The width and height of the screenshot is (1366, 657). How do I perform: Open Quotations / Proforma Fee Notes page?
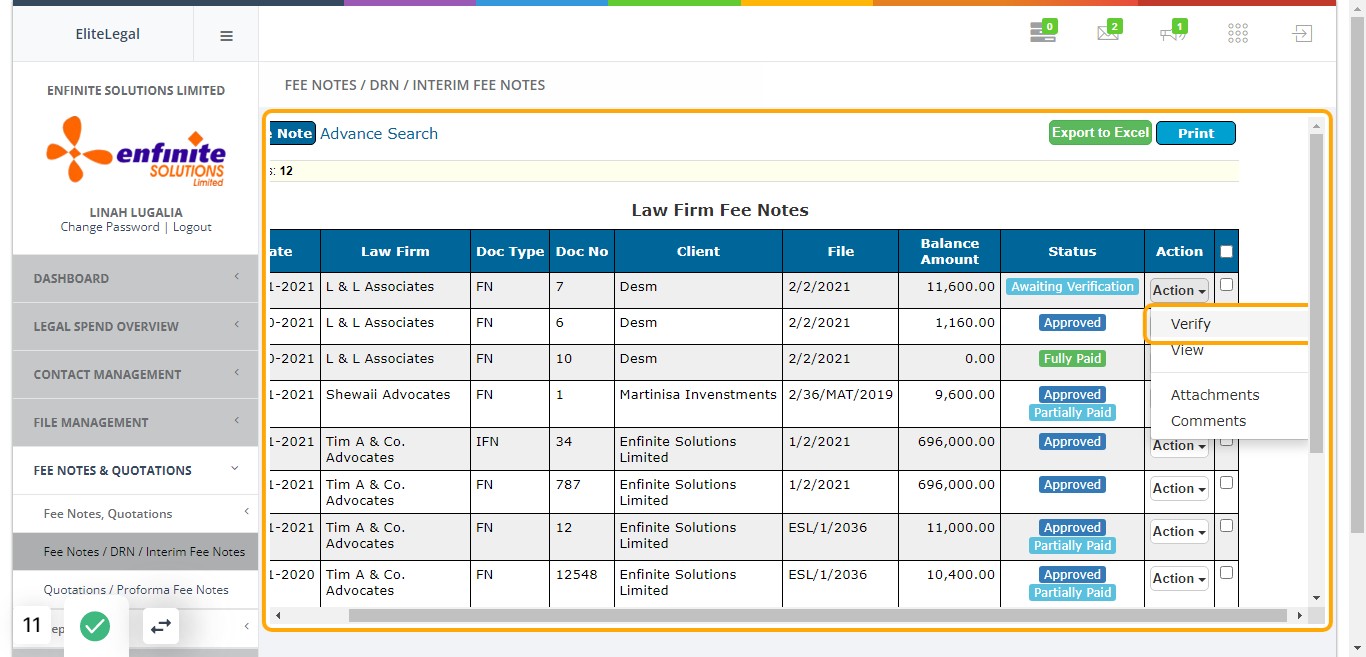135,589
